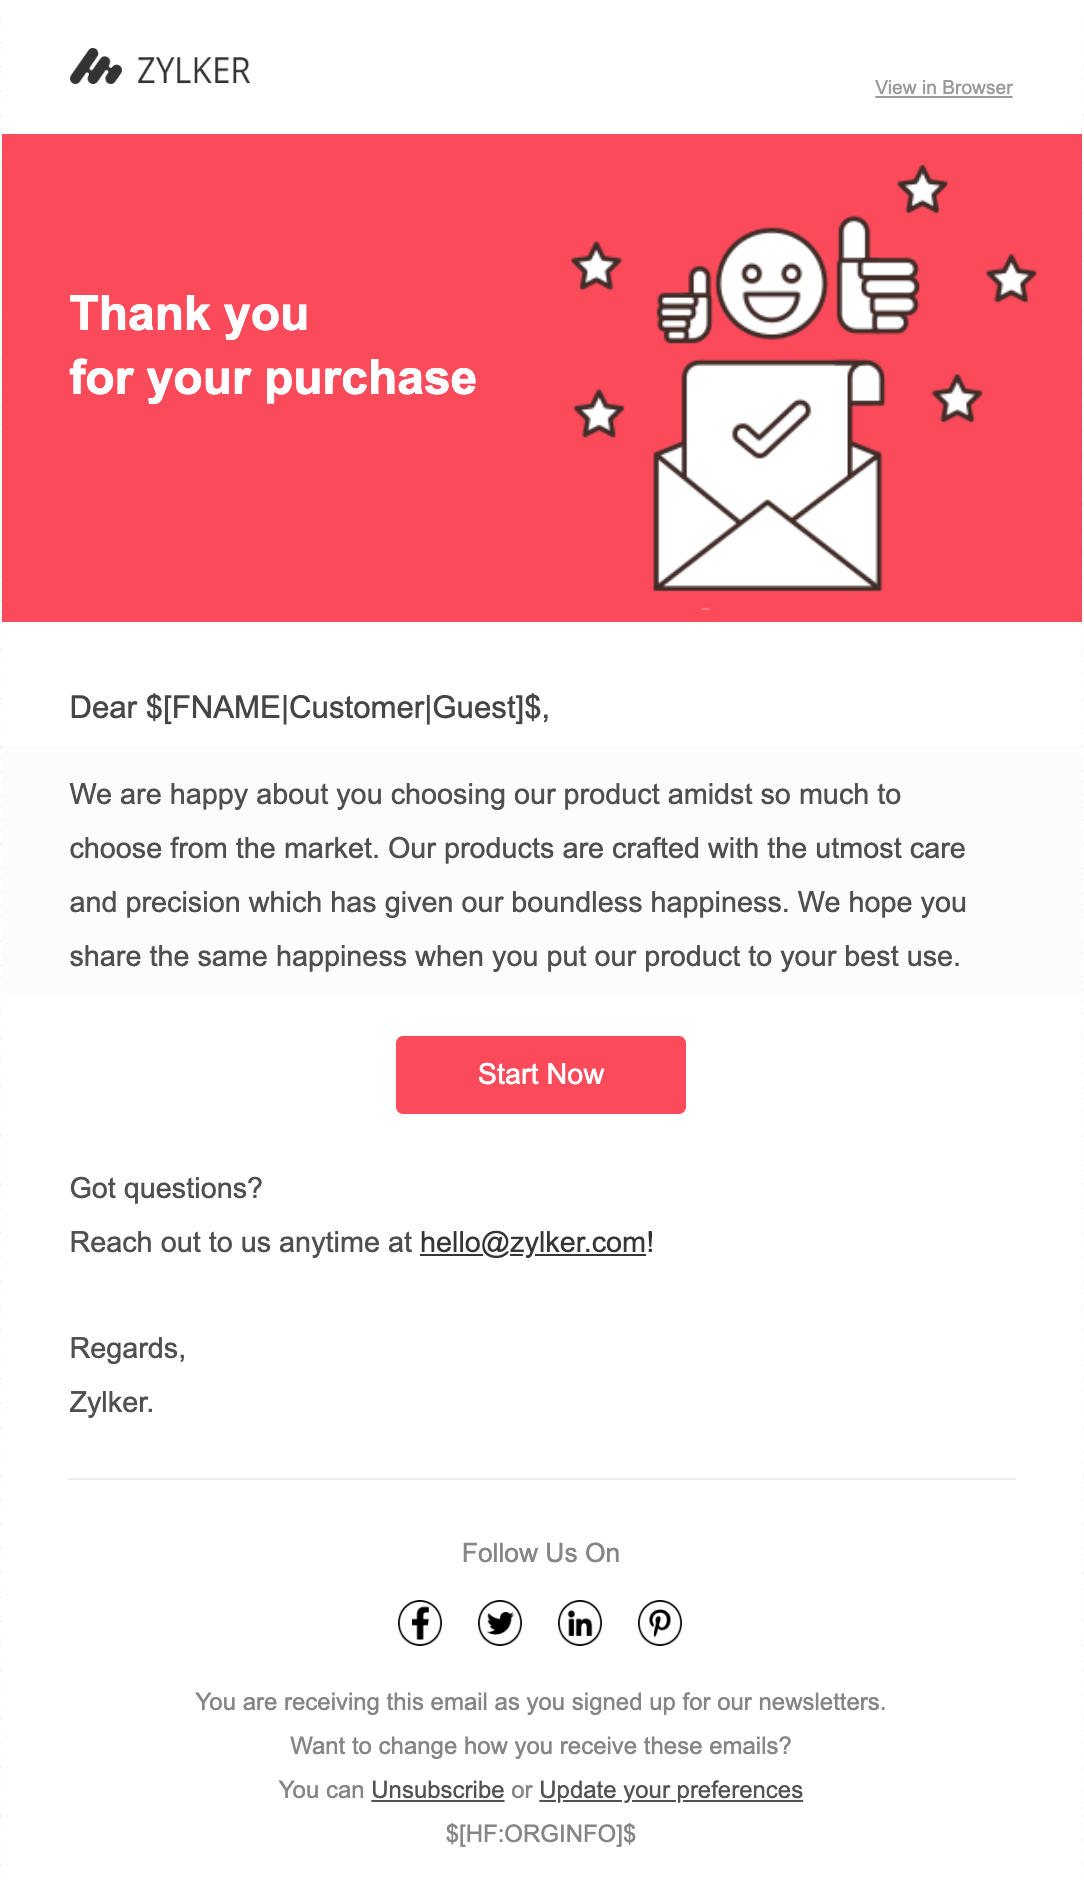Click the smiley face with thumbs up
Image resolution: width=1084 pixels, height=1880 pixels.
(772, 284)
